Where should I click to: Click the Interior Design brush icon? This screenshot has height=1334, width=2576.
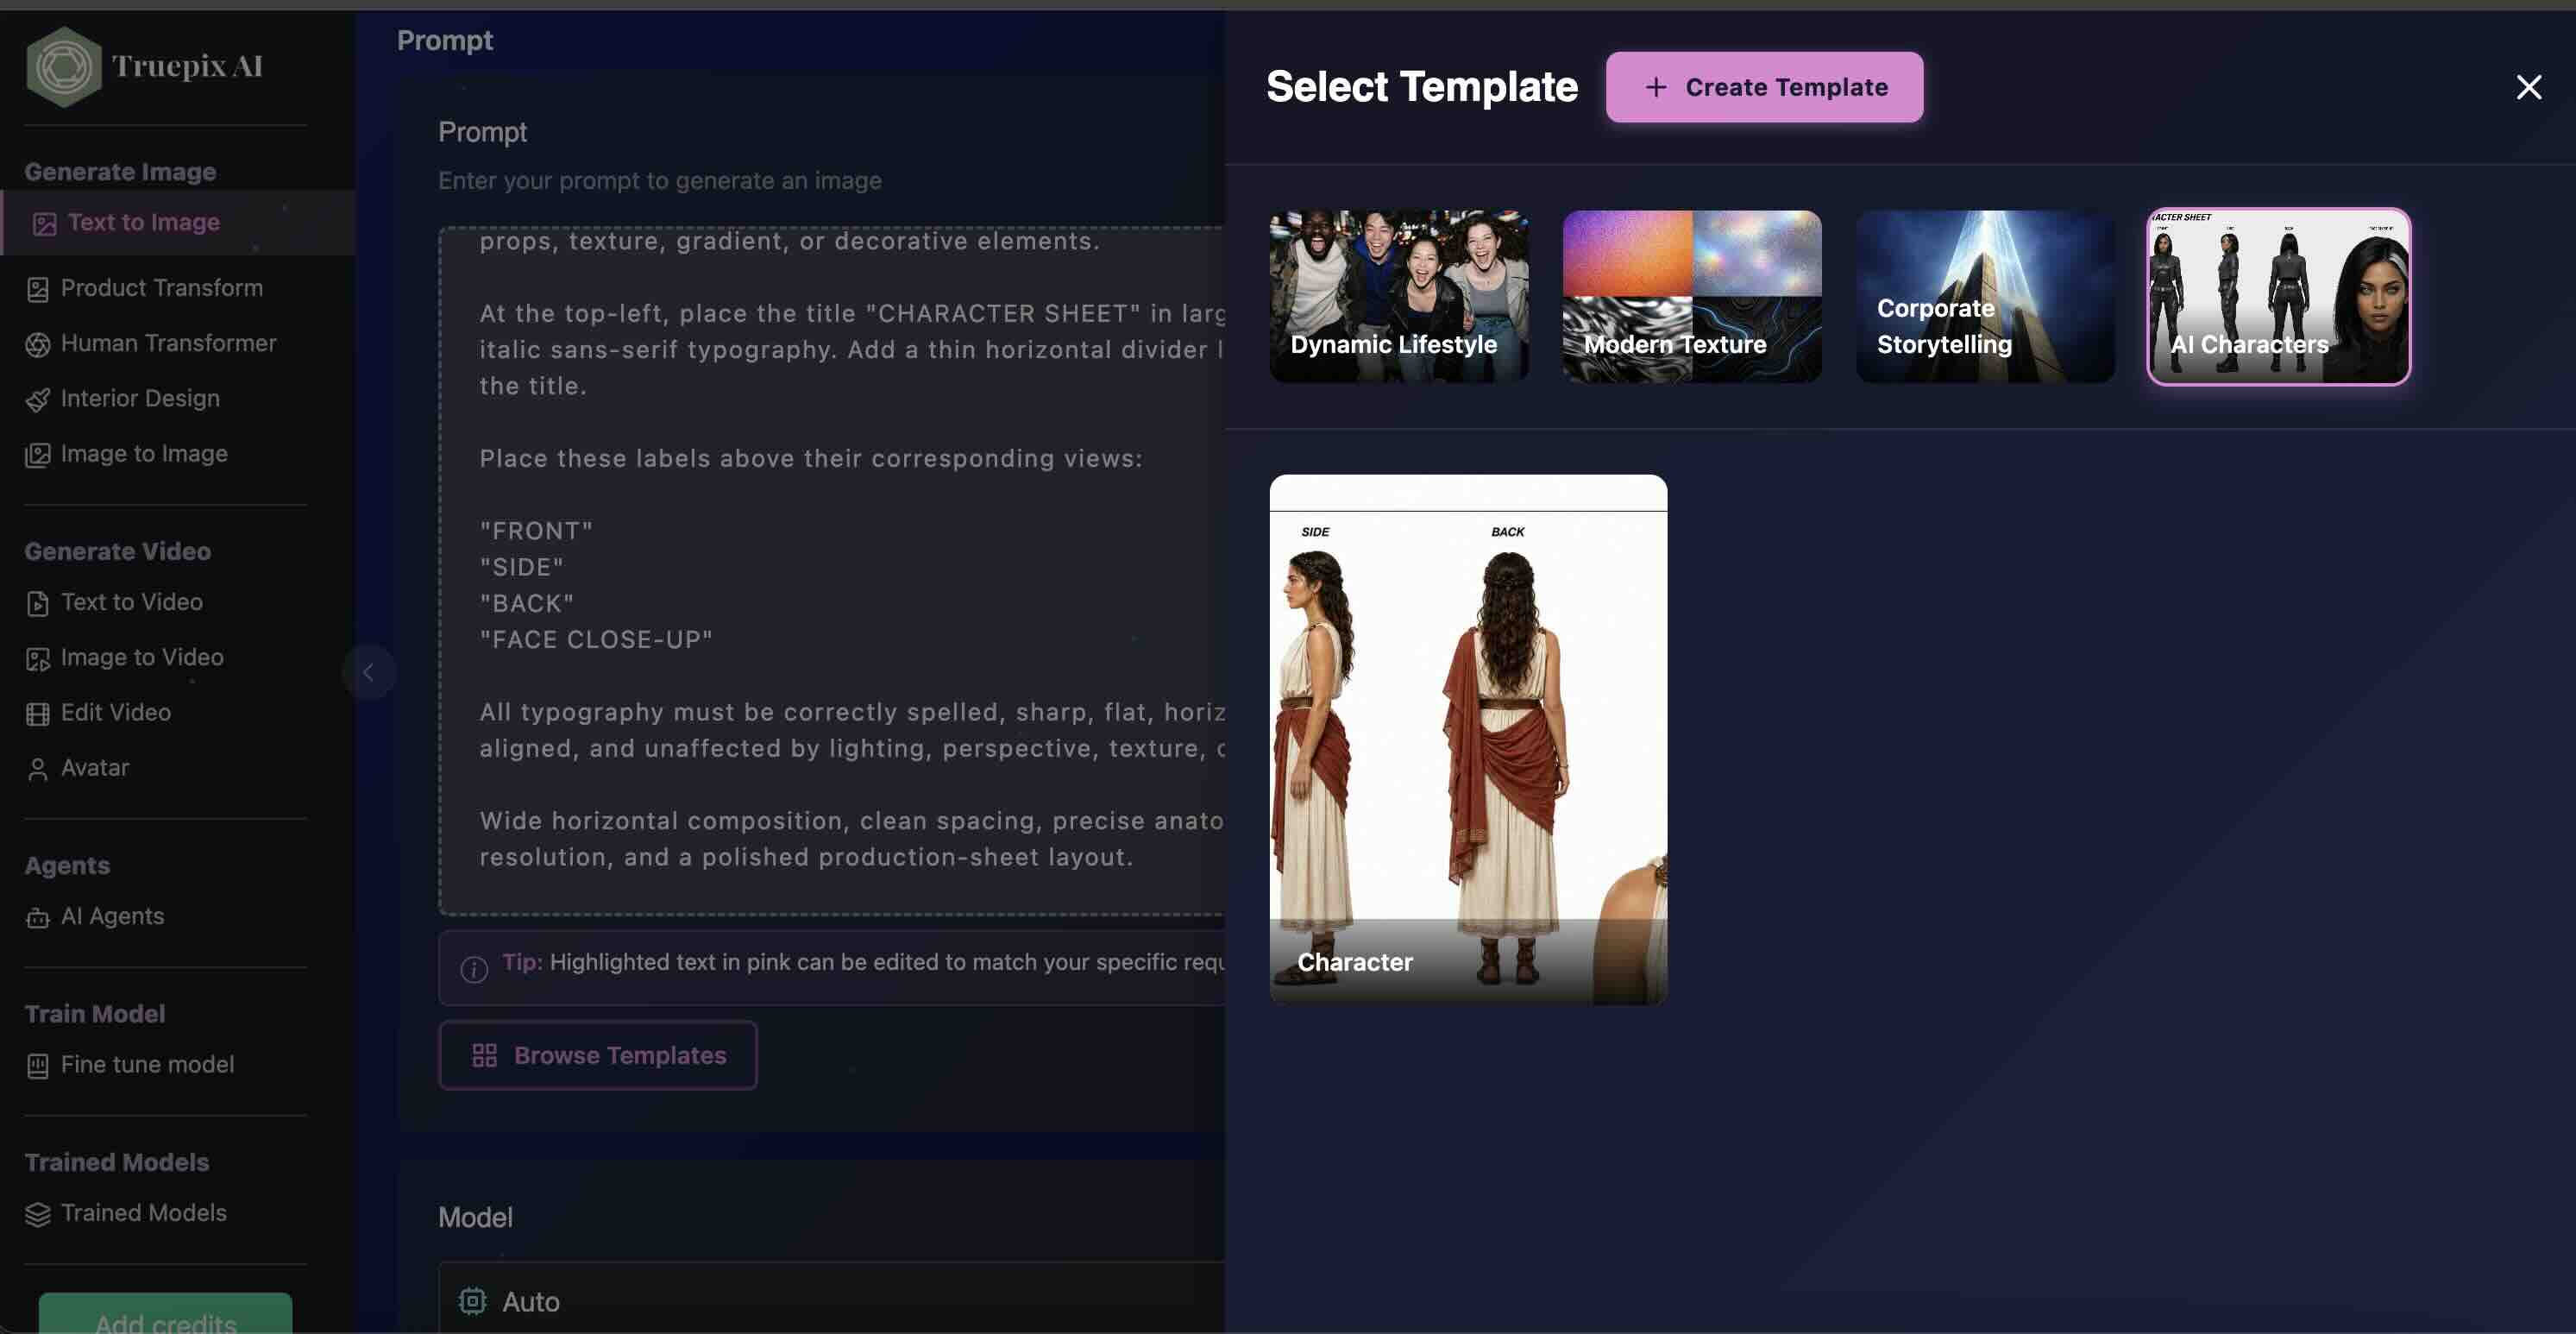(38, 399)
